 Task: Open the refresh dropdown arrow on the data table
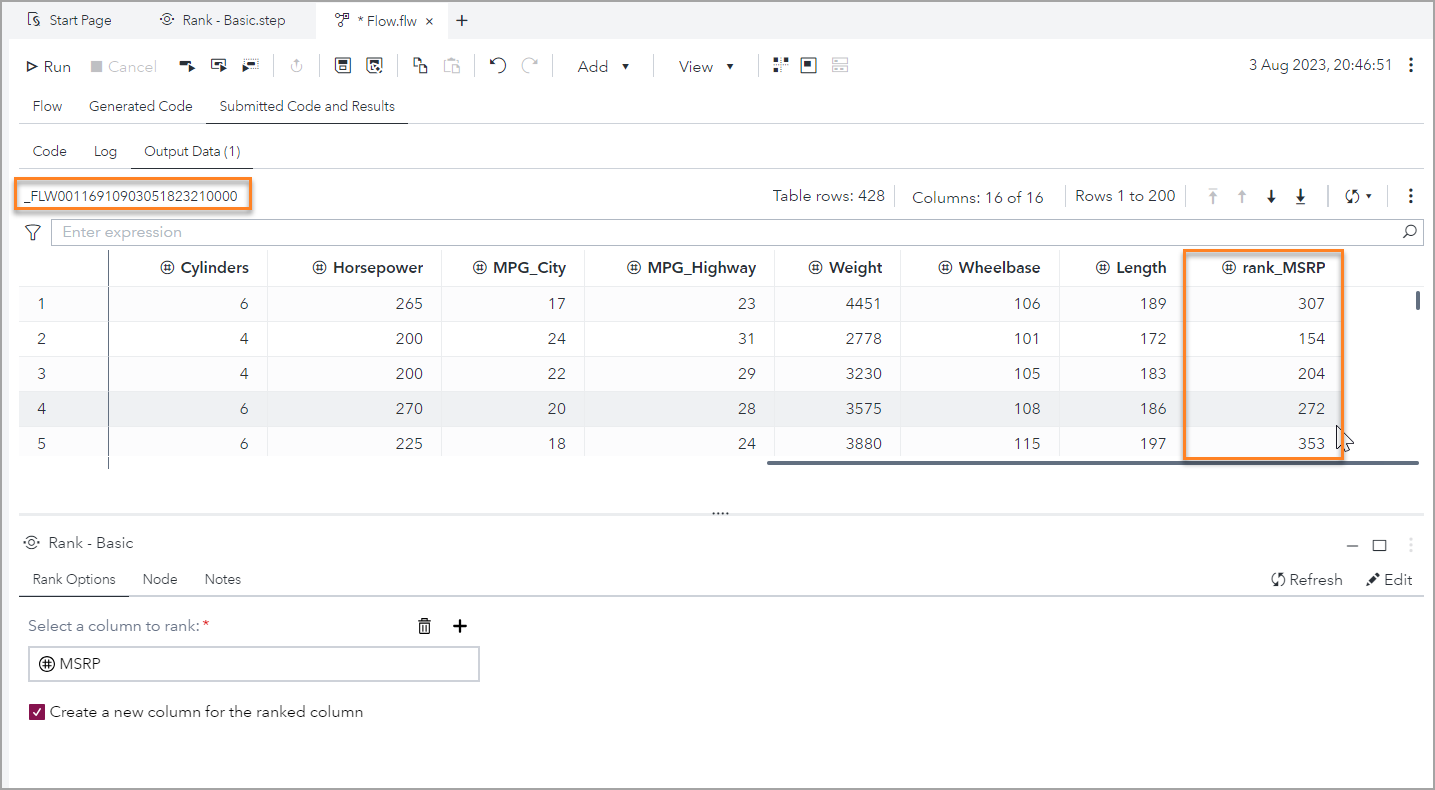tap(1369, 196)
